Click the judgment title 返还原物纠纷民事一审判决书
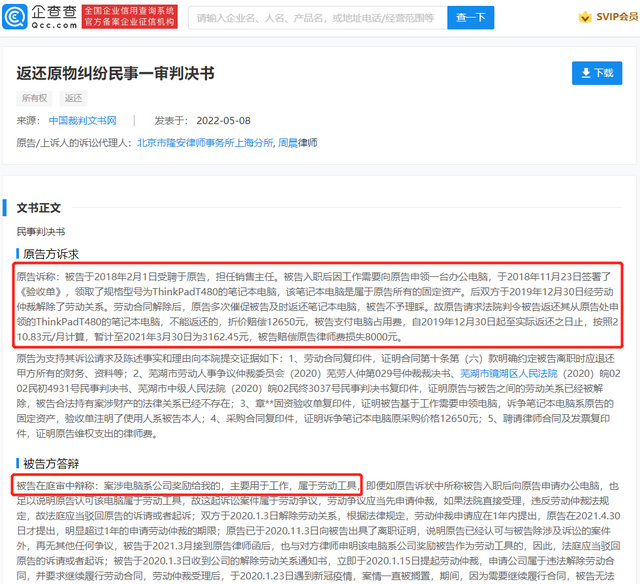The image size is (640, 584). (x=115, y=74)
